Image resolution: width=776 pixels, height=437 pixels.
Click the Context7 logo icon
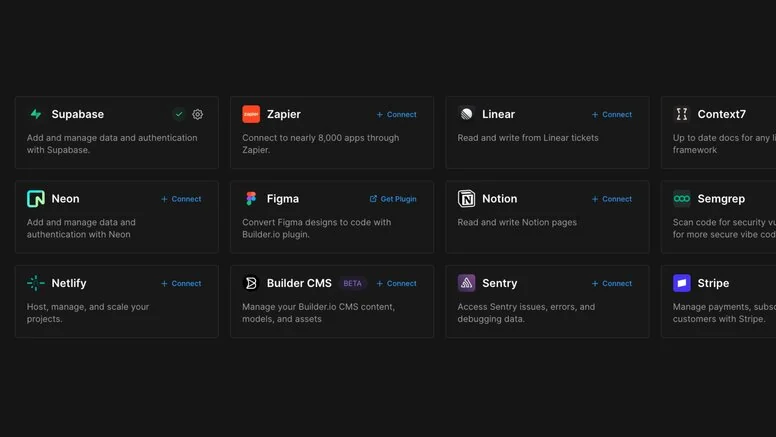tap(681, 114)
